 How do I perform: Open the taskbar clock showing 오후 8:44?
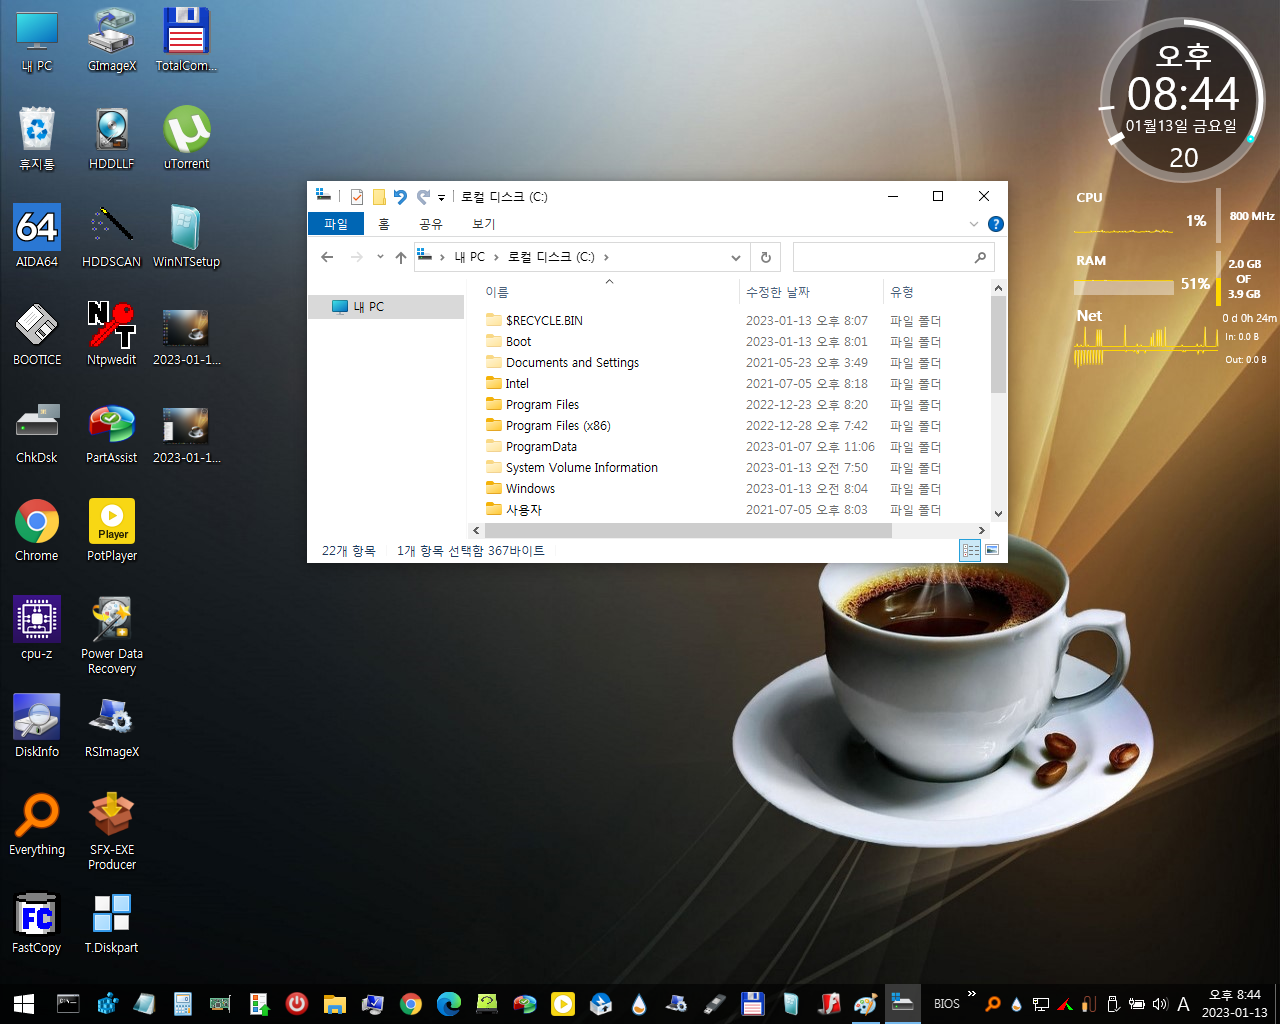point(1234,1004)
